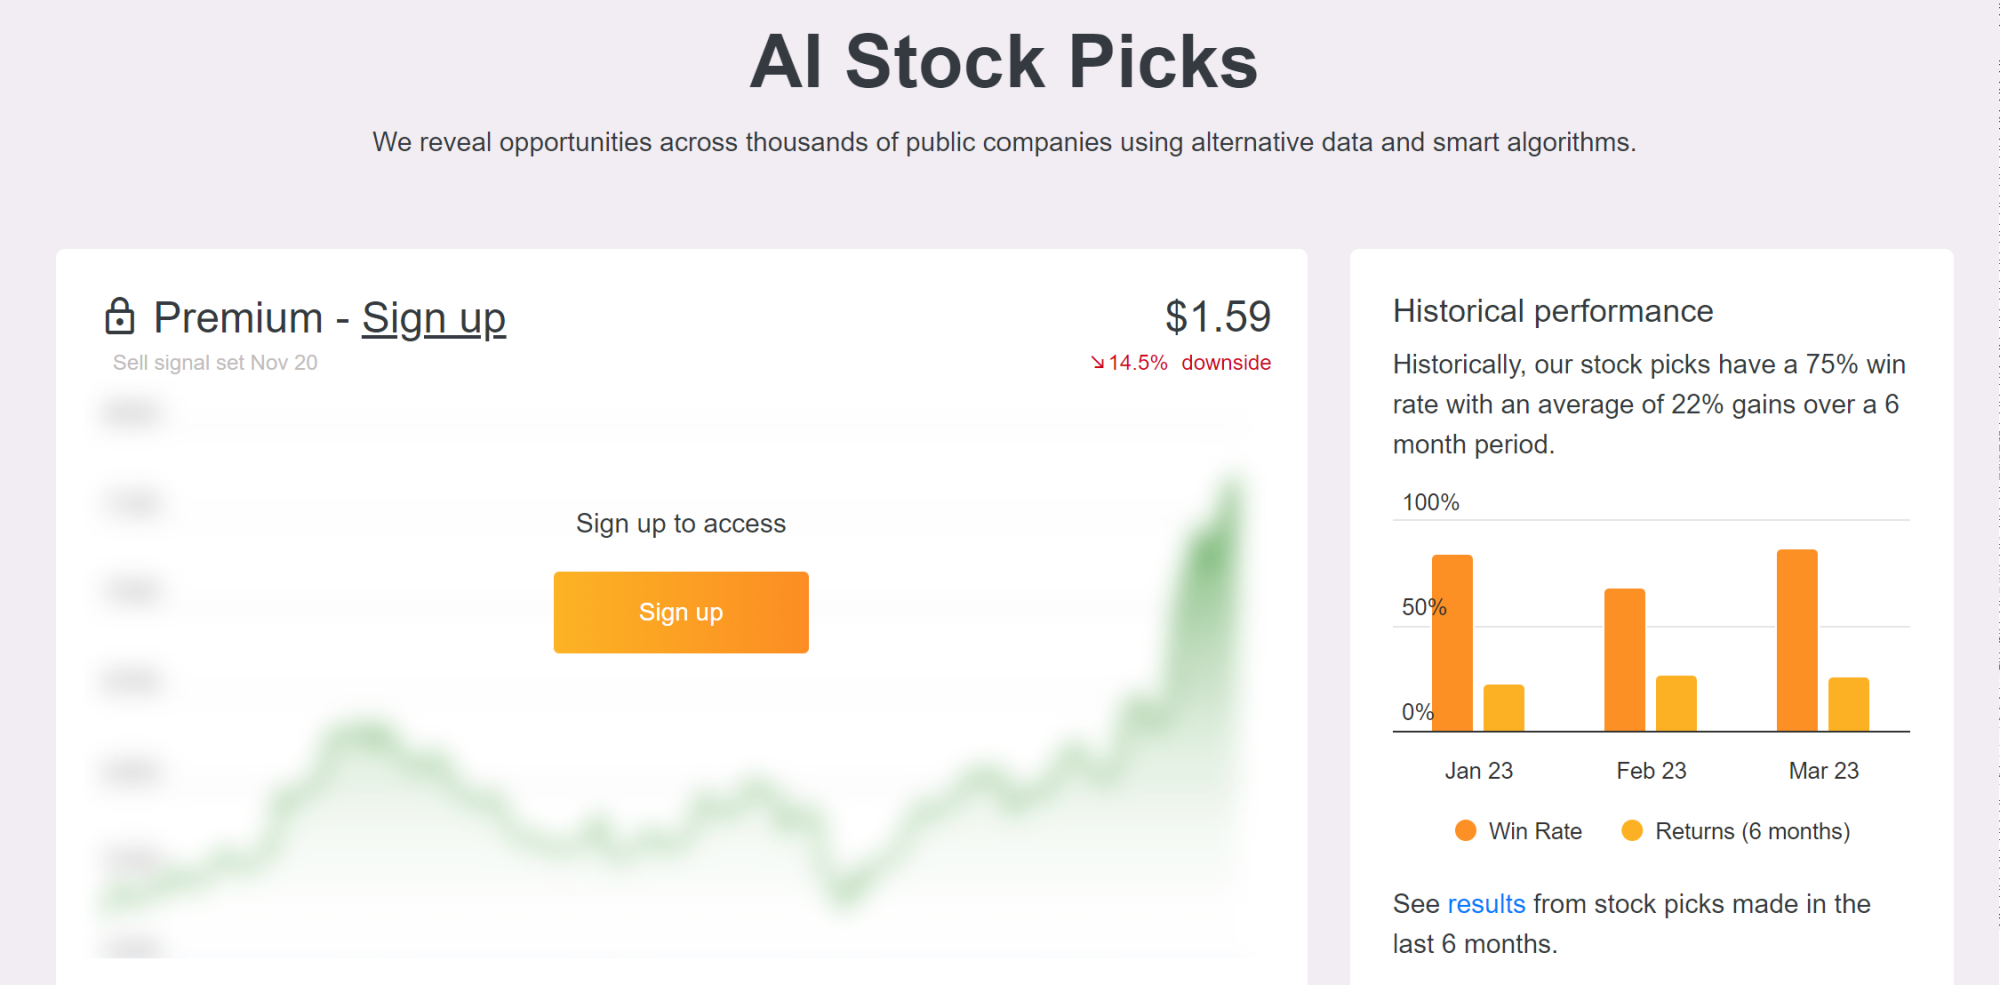Screen dimensions: 2000x985
Task: Open the results link for stock picks
Action: pos(1486,903)
